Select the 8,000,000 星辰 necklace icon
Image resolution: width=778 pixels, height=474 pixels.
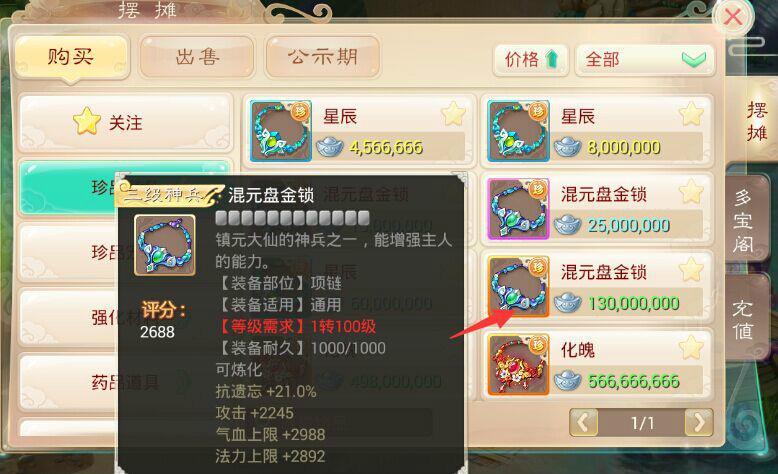click(519, 131)
